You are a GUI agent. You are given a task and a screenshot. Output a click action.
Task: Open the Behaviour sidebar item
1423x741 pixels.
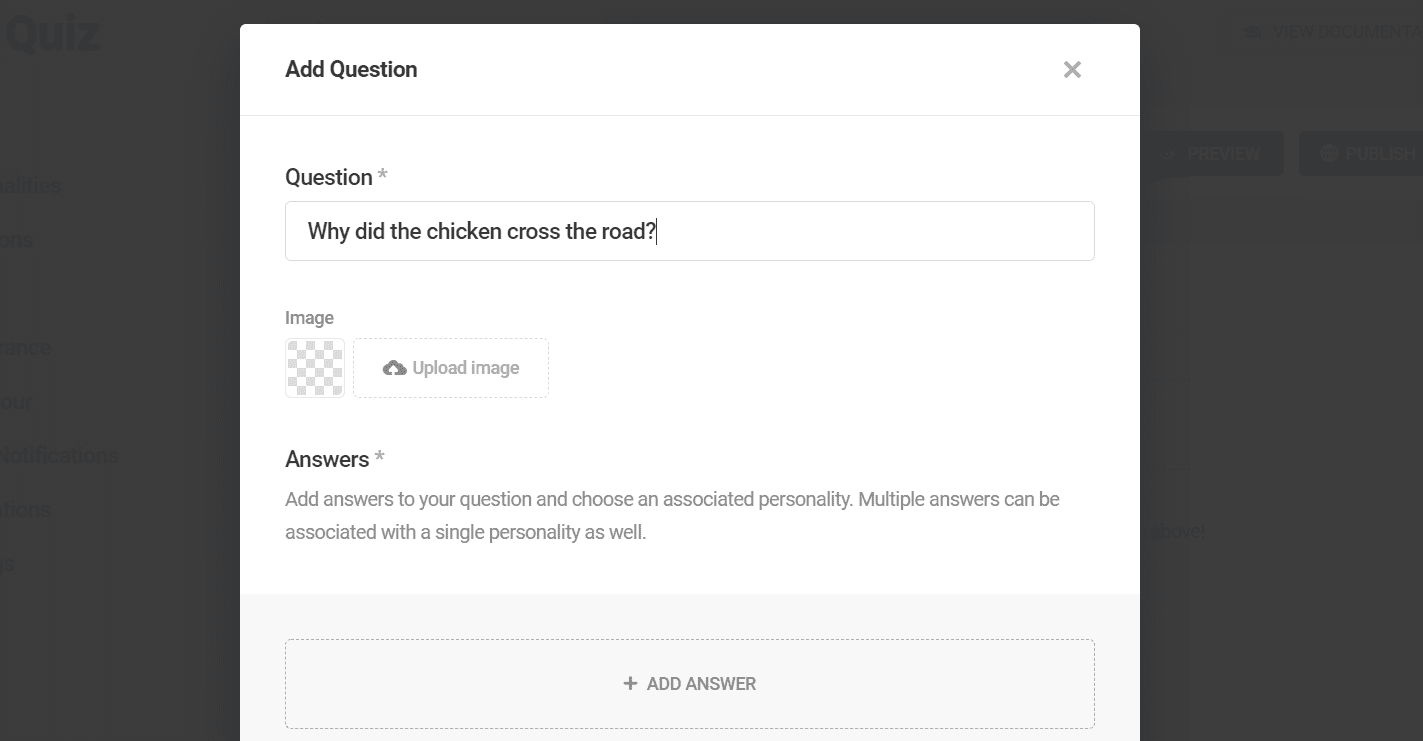[x=16, y=402]
